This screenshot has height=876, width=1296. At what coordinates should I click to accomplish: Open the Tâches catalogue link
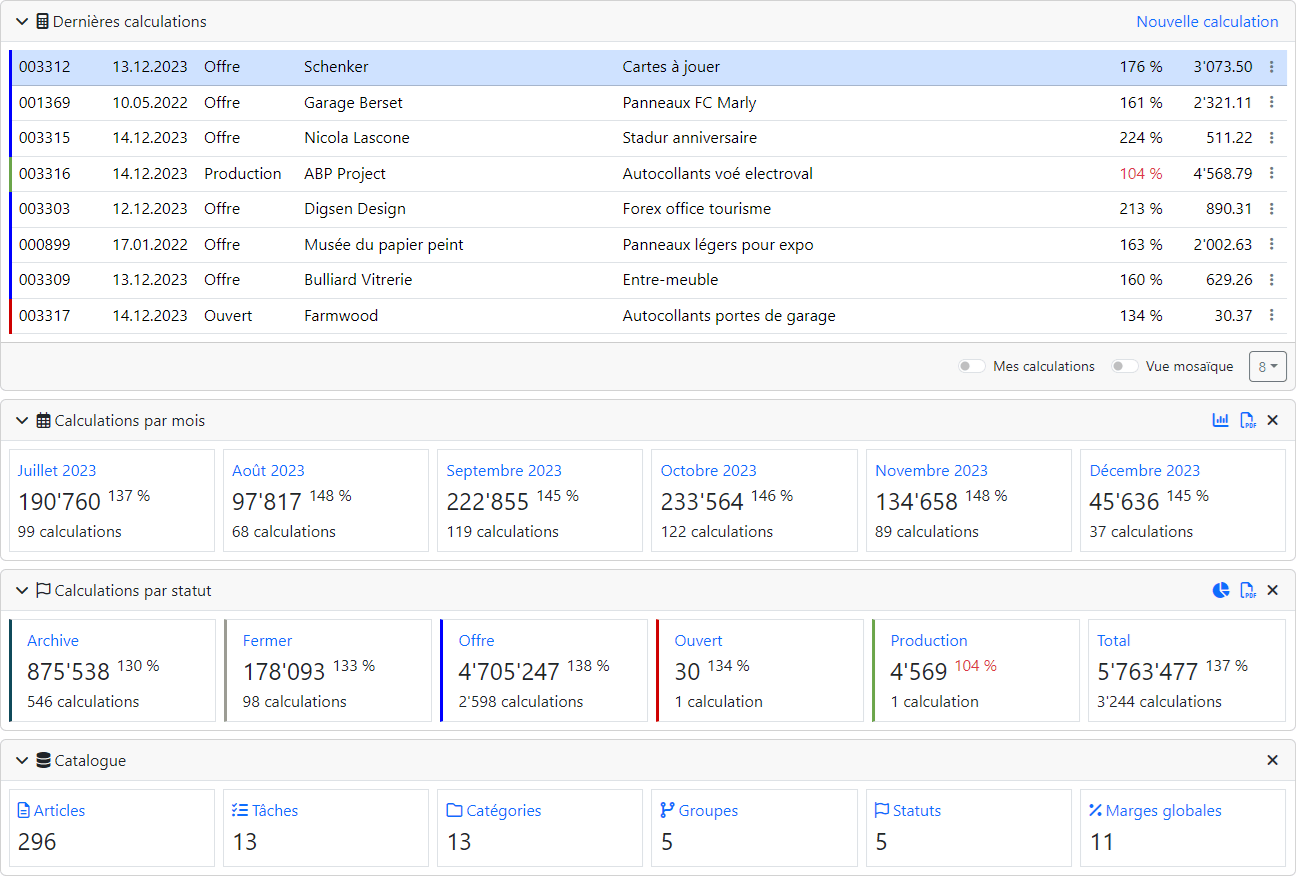pyautogui.click(x=265, y=810)
